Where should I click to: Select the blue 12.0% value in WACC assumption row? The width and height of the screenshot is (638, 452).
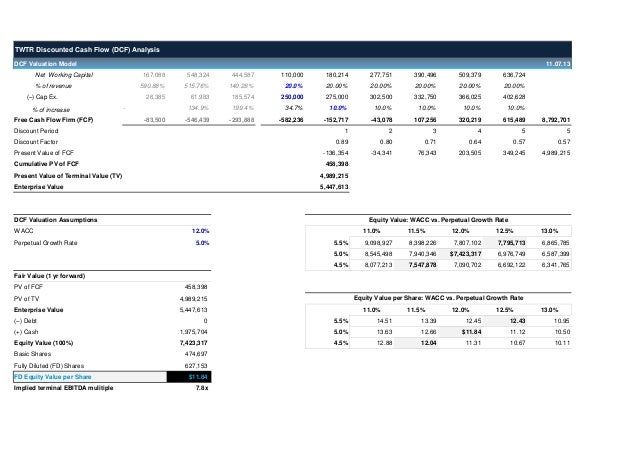click(x=201, y=231)
